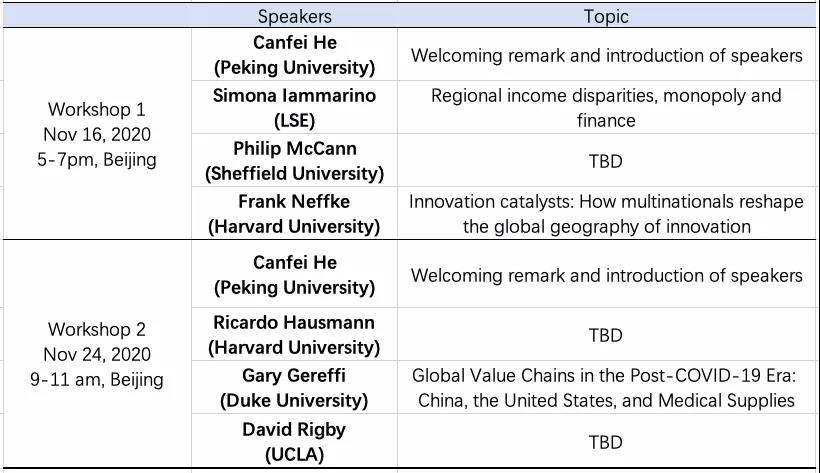The width and height of the screenshot is (820, 473).
Task: Click the Philip McCann speaker cell
Action: tap(294, 160)
